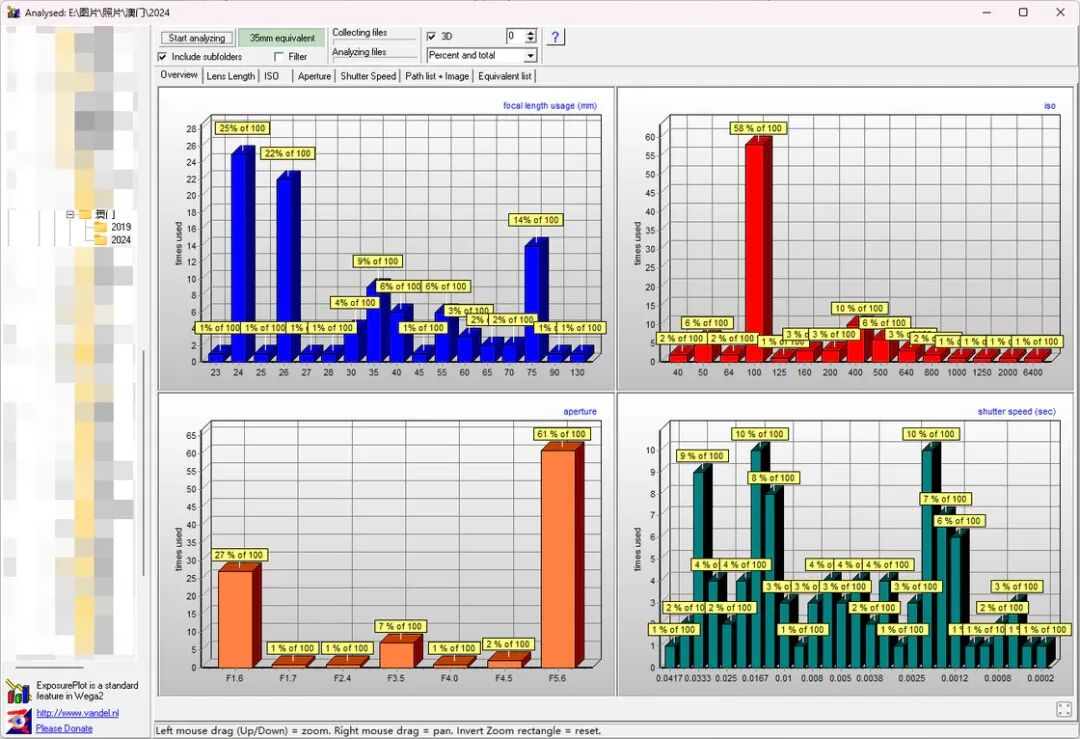The image size is (1080, 739).
Task: Click the ExposurePlot app icon in the title bar
Action: [14, 12]
